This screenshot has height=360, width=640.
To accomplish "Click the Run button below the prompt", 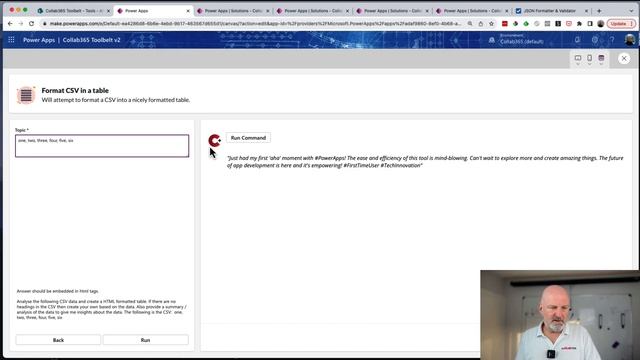I will tap(146, 340).
